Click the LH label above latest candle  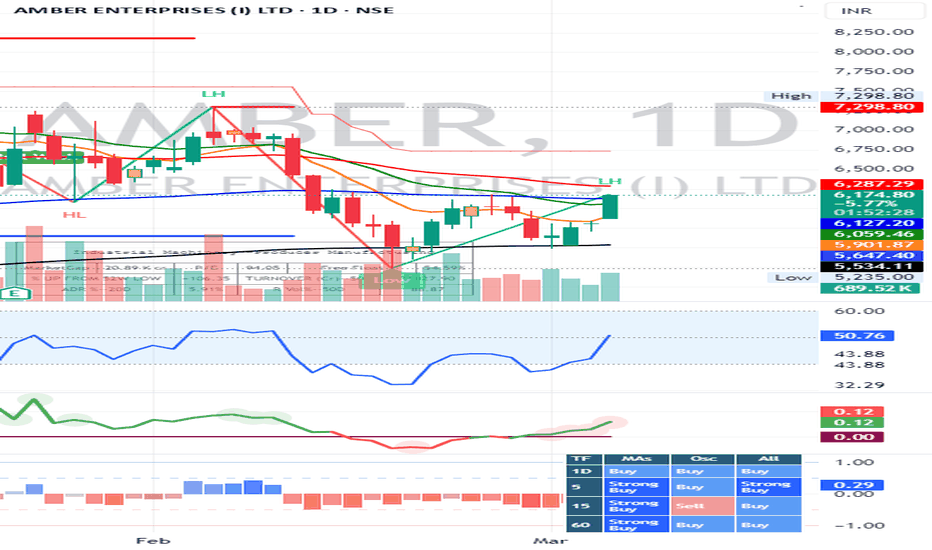pyautogui.click(x=610, y=181)
